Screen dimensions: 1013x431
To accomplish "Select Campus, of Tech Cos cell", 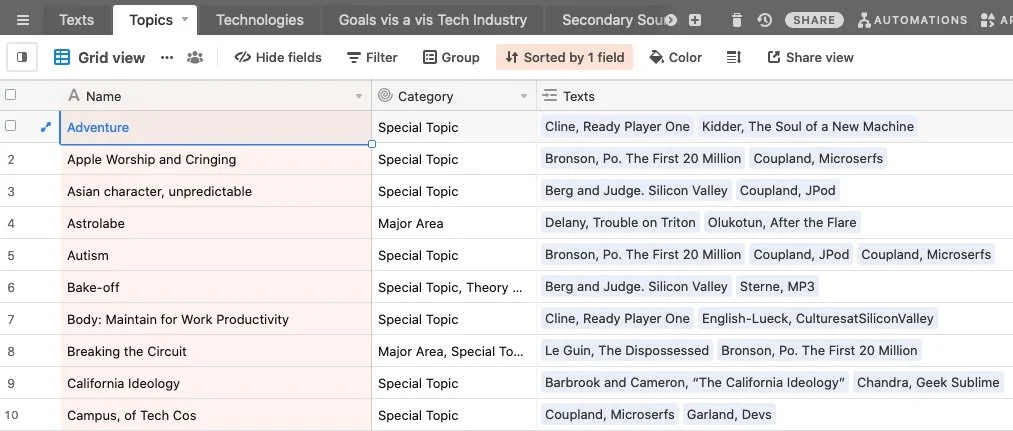I will [216, 415].
